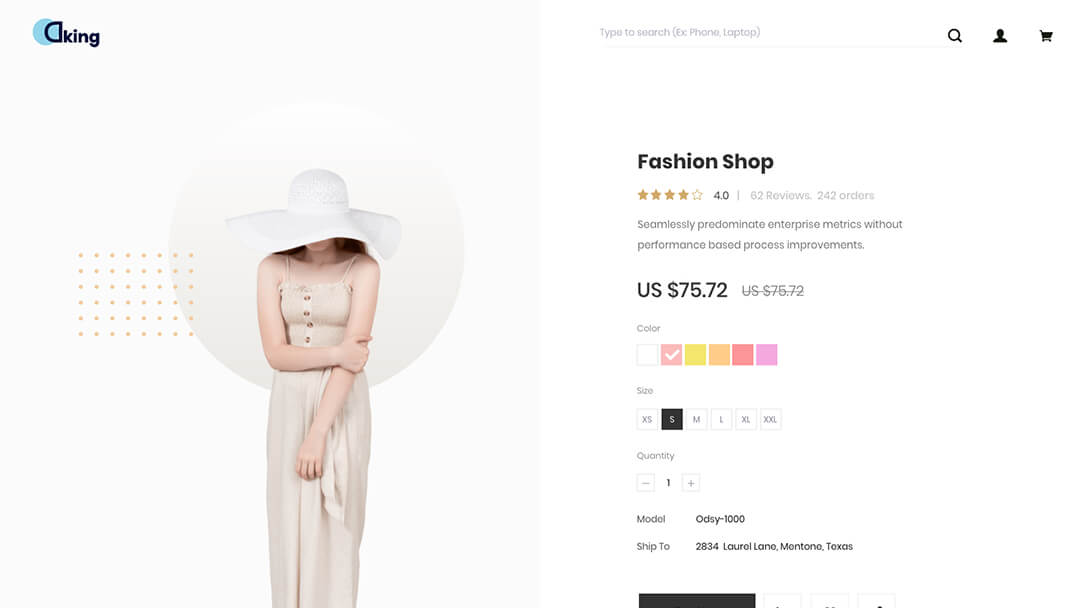The height and width of the screenshot is (608, 1080).
Task: Choose size L option
Action: 721,419
